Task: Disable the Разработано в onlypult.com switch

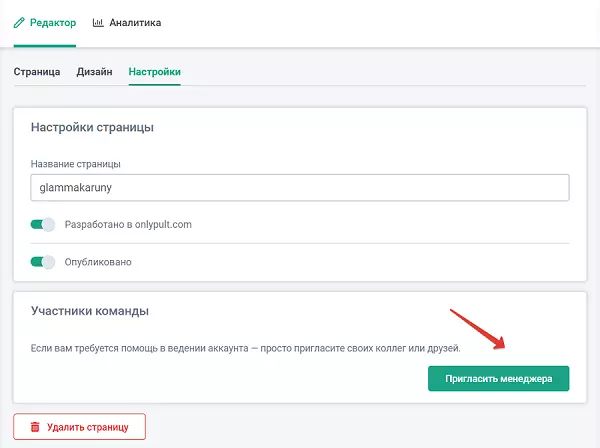Action: [42, 225]
